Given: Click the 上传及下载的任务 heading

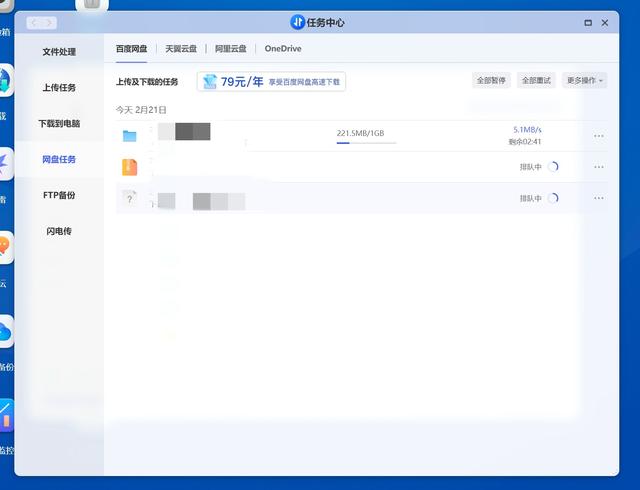Looking at the screenshot, I should (147, 82).
